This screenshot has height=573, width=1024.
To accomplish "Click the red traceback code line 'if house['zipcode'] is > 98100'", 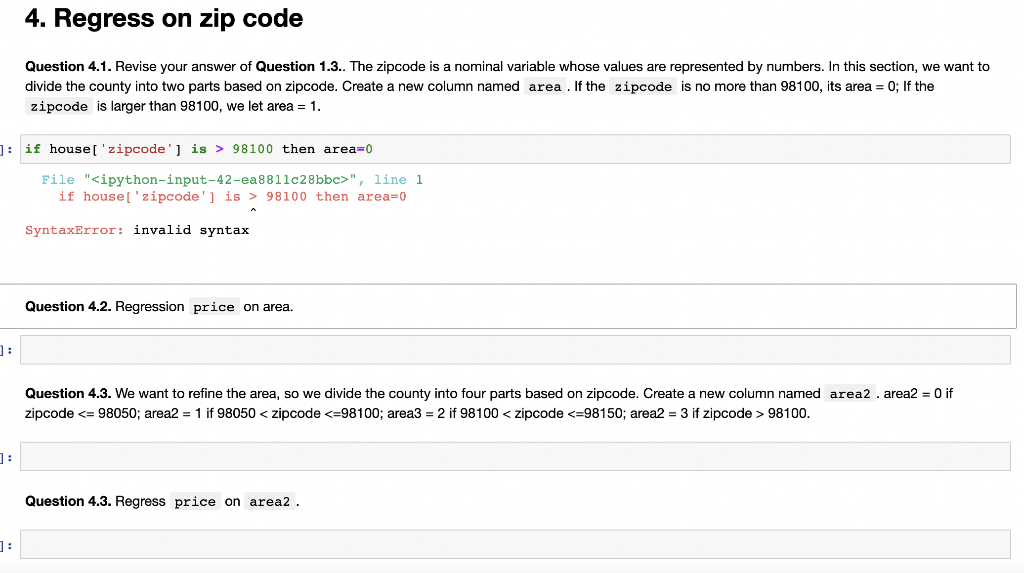I will tap(232, 197).
